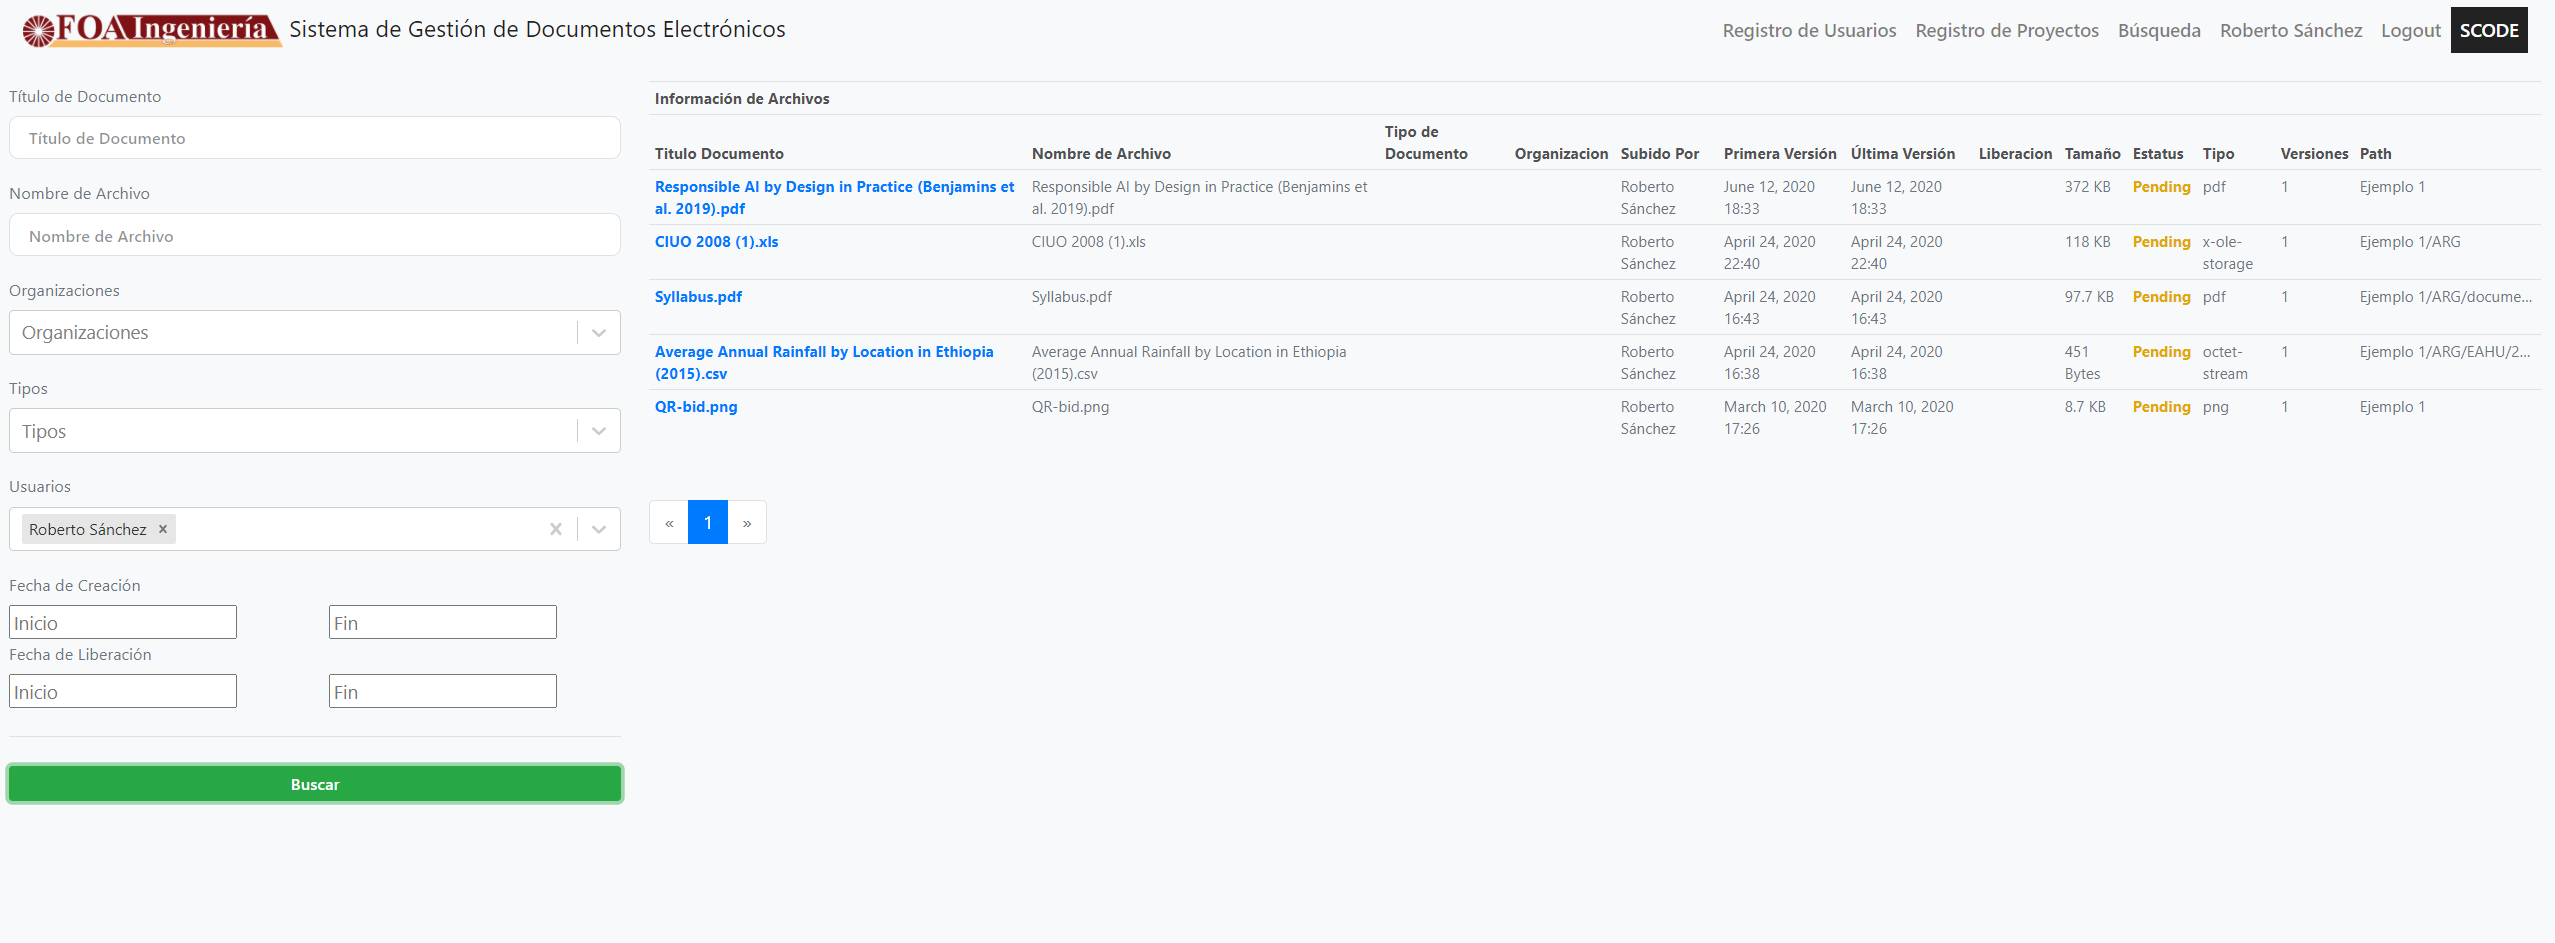This screenshot has height=943, width=2555.
Task: Click Pending status of Syllabus.pdf row
Action: click(2161, 297)
